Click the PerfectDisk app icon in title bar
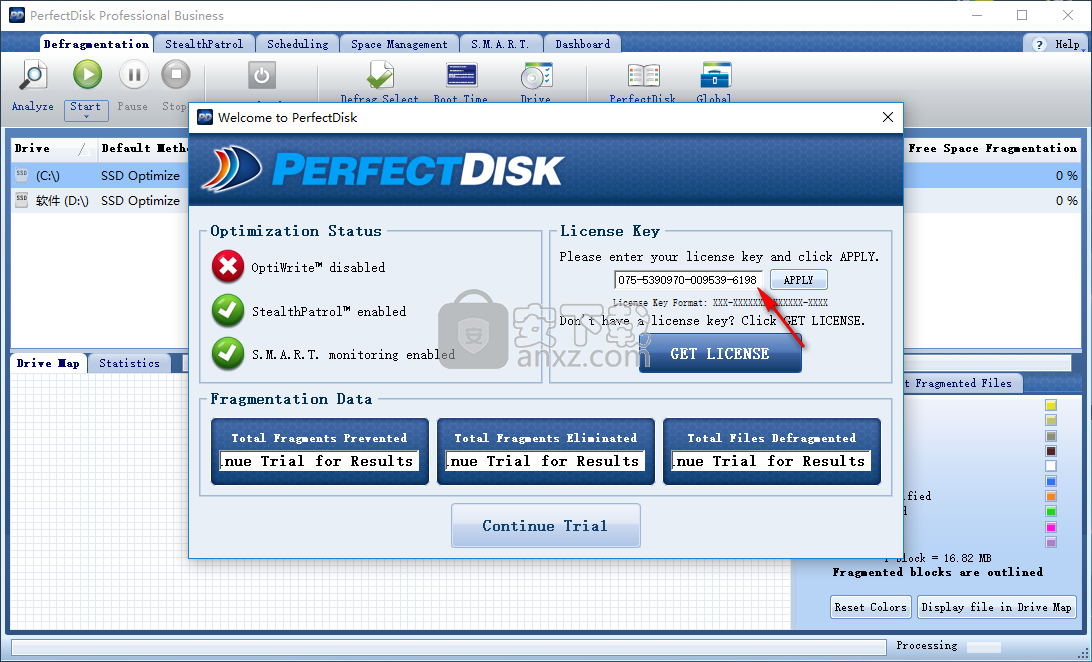Viewport: 1092px width, 662px height. pyautogui.click(x=16, y=15)
